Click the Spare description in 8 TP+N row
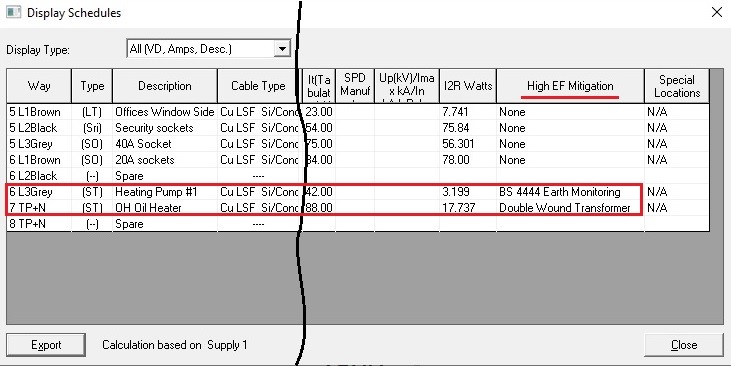Screen dimensions: 731x366 [165, 224]
